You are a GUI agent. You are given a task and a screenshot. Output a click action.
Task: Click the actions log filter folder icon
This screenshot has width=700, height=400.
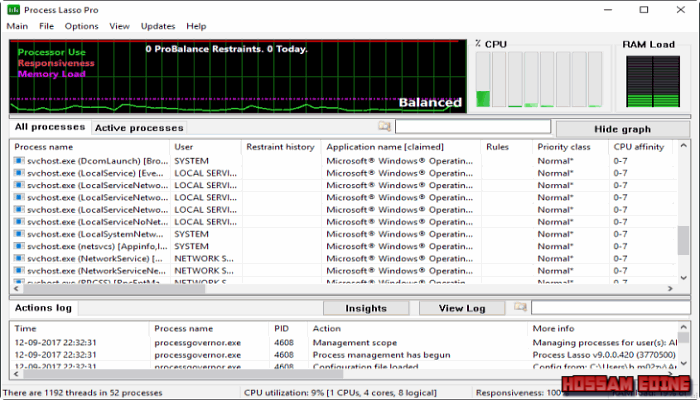(x=520, y=307)
